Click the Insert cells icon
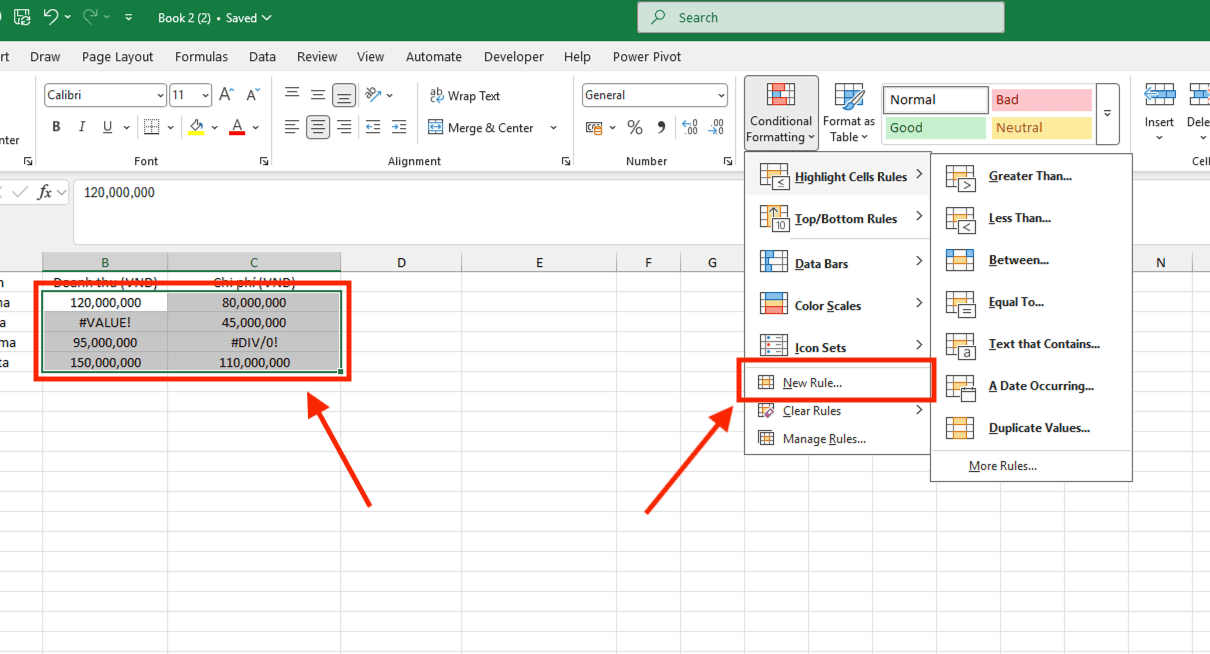 click(x=1160, y=95)
